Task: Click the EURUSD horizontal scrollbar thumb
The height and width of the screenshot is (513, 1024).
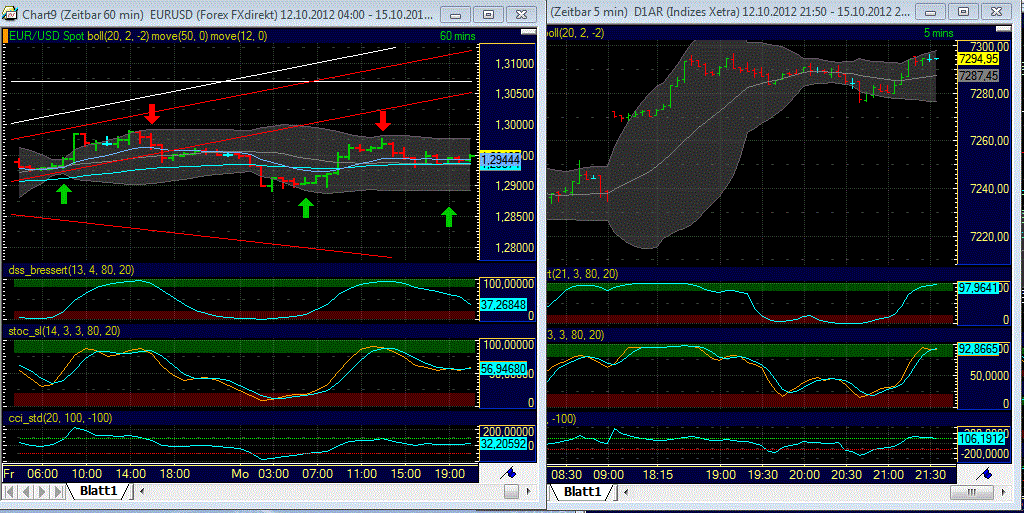Action: coord(511,491)
